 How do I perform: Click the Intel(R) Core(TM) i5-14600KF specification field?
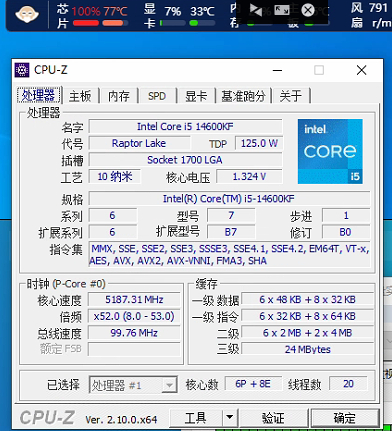pyautogui.click(x=229, y=199)
